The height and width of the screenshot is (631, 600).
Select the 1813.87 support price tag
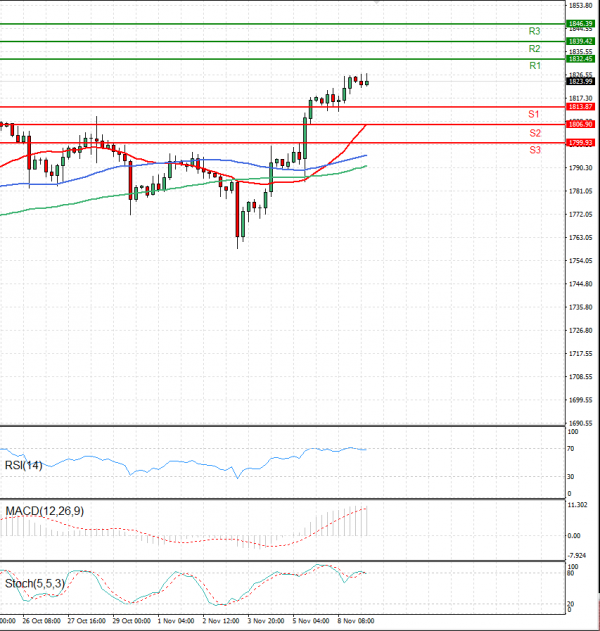point(580,107)
